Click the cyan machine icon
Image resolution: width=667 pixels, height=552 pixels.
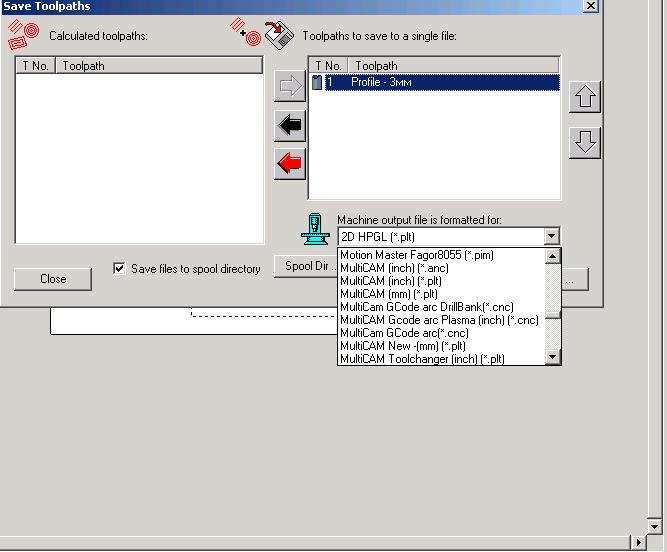tap(315, 229)
